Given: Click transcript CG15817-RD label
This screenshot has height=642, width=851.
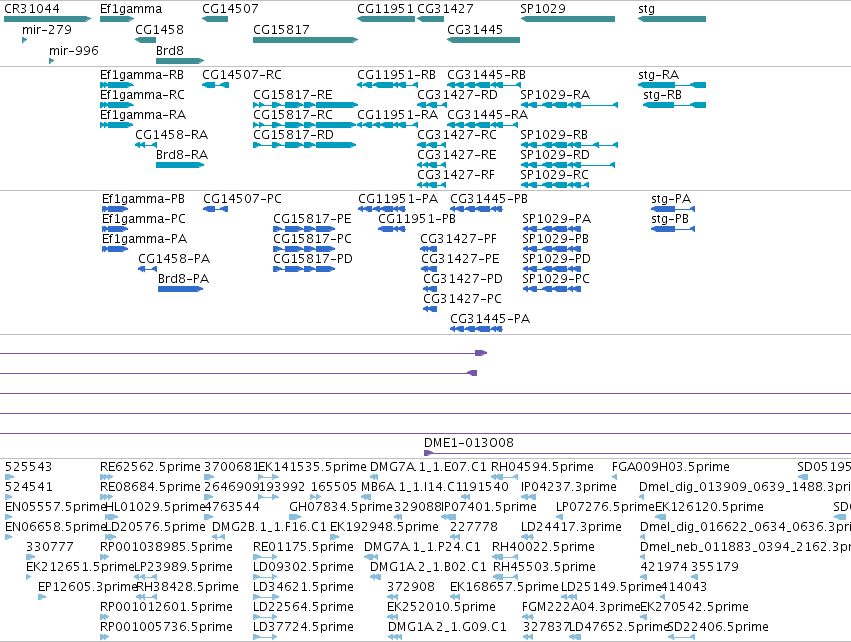Looking at the screenshot, I should coord(293,135).
